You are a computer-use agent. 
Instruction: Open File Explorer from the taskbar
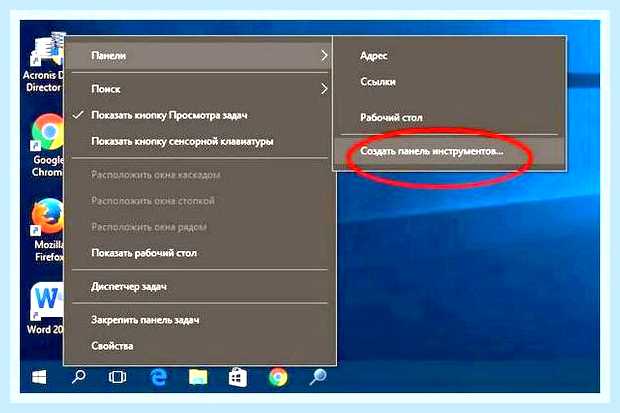[x=198, y=377]
